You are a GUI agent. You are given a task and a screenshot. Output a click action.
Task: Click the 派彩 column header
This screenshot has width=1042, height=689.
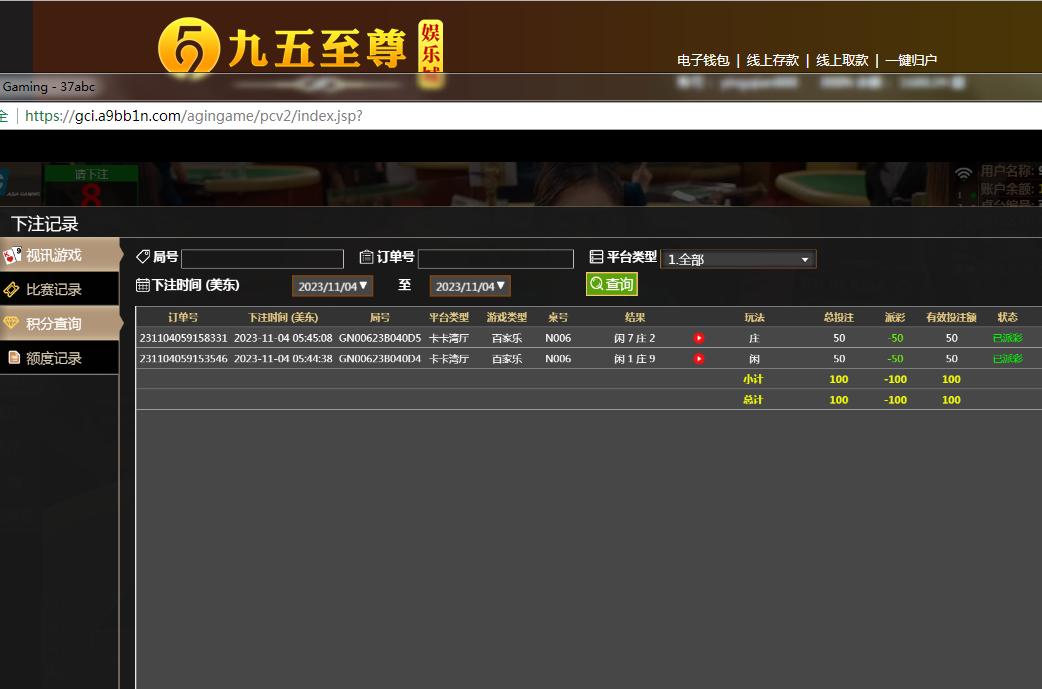(x=895, y=318)
